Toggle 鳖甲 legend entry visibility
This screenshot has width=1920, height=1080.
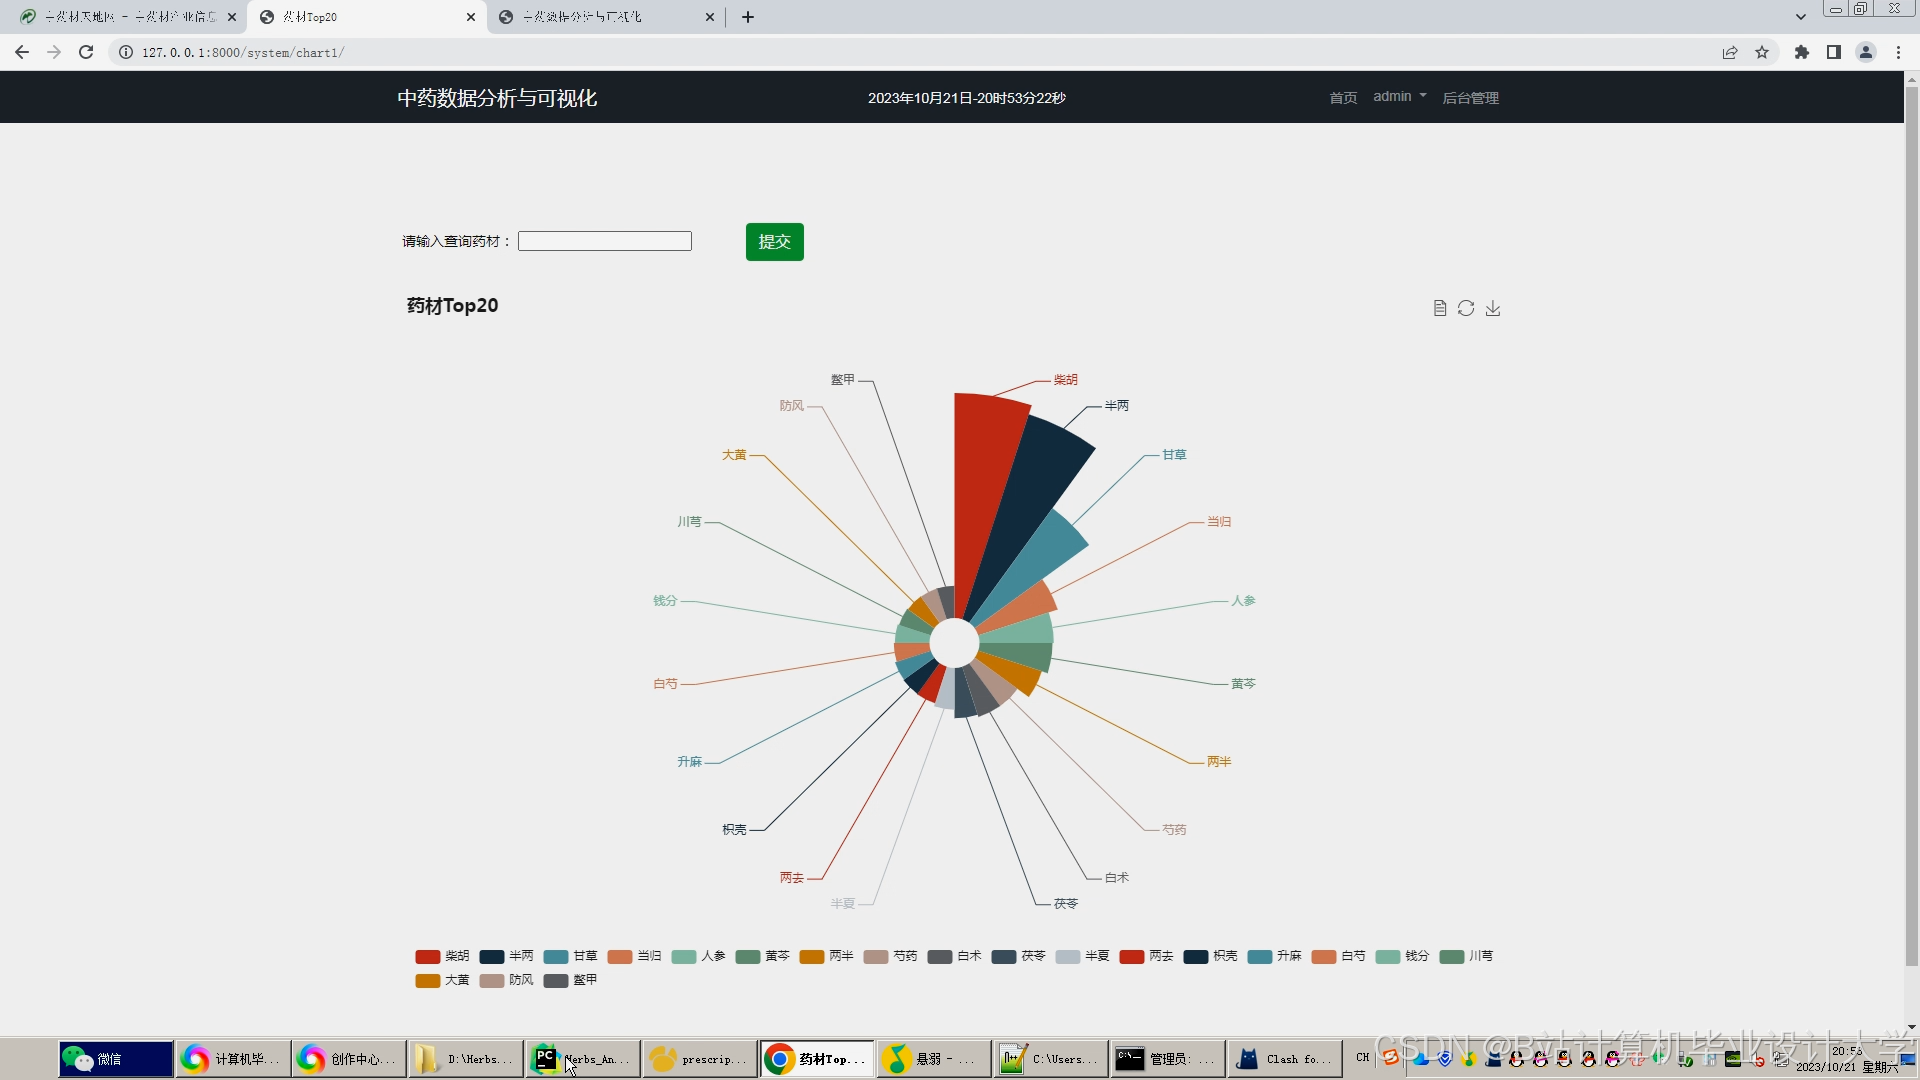point(570,980)
